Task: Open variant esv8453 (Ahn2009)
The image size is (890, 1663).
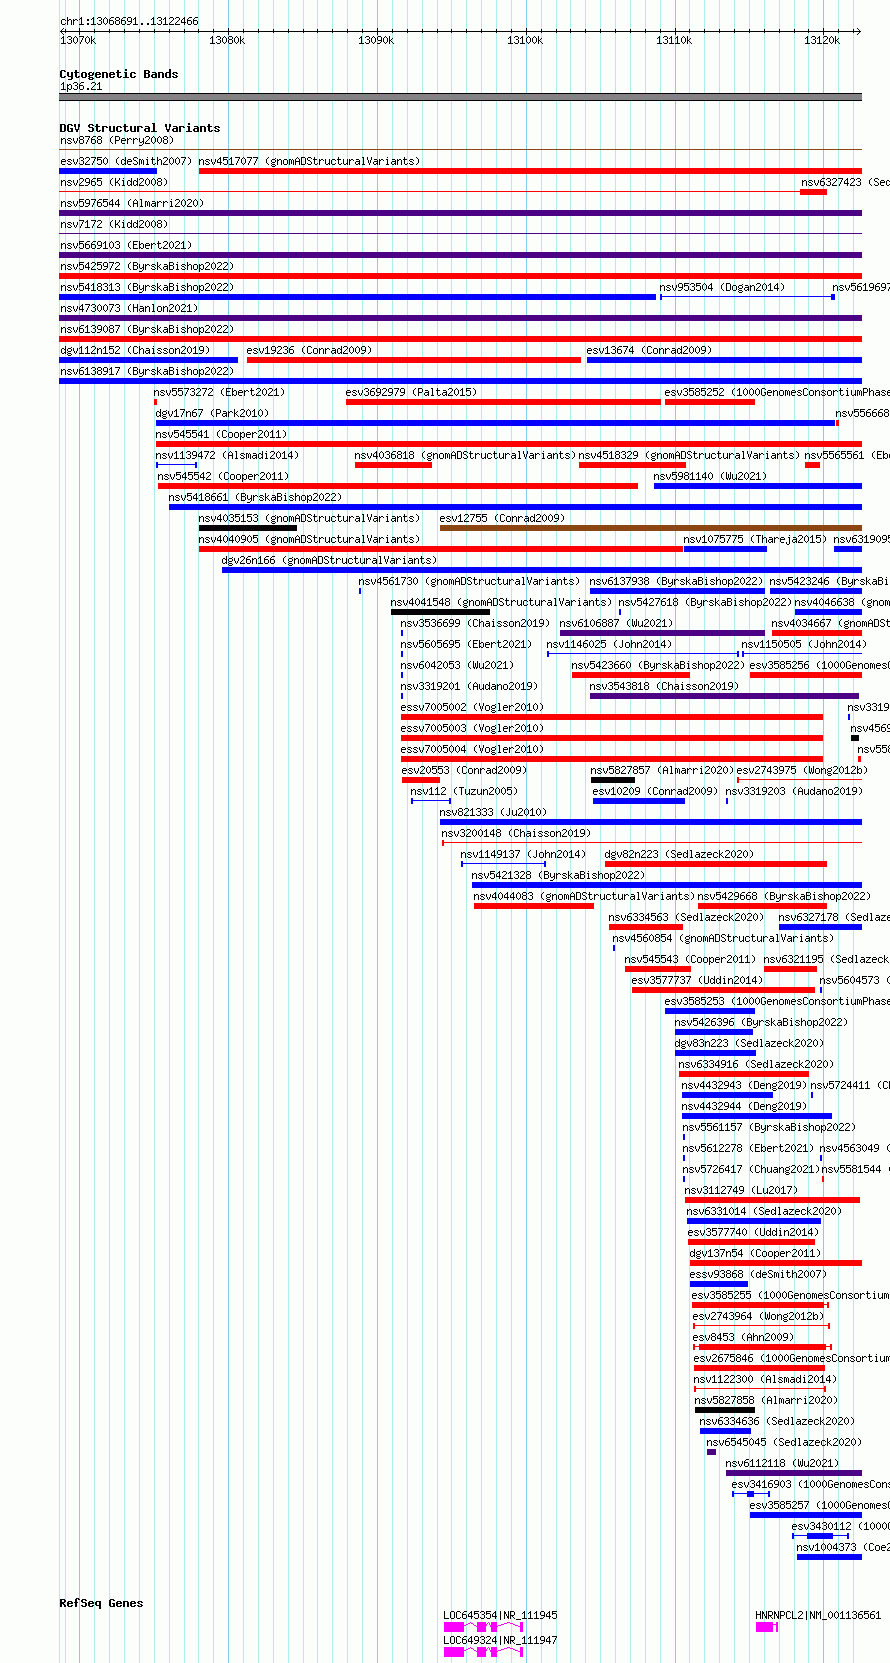Action: (x=743, y=1337)
